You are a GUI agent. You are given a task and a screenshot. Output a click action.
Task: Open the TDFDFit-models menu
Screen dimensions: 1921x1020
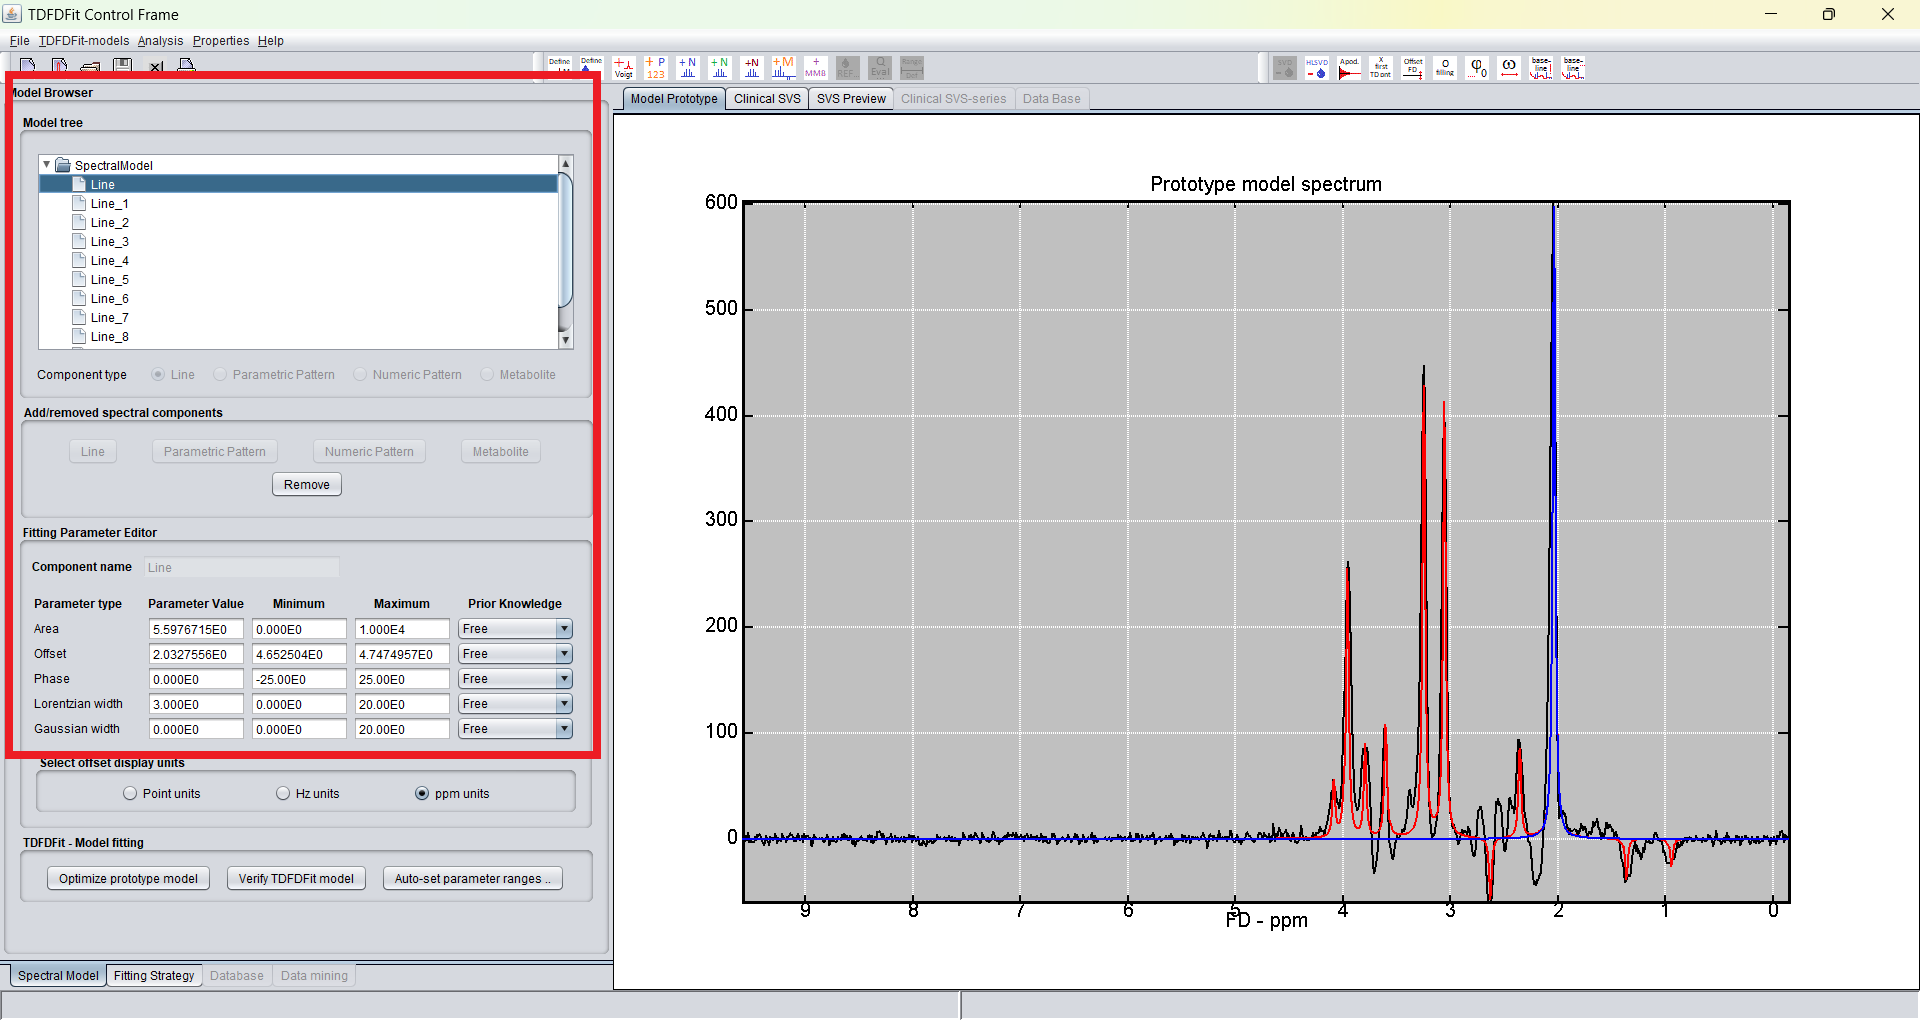tap(84, 41)
